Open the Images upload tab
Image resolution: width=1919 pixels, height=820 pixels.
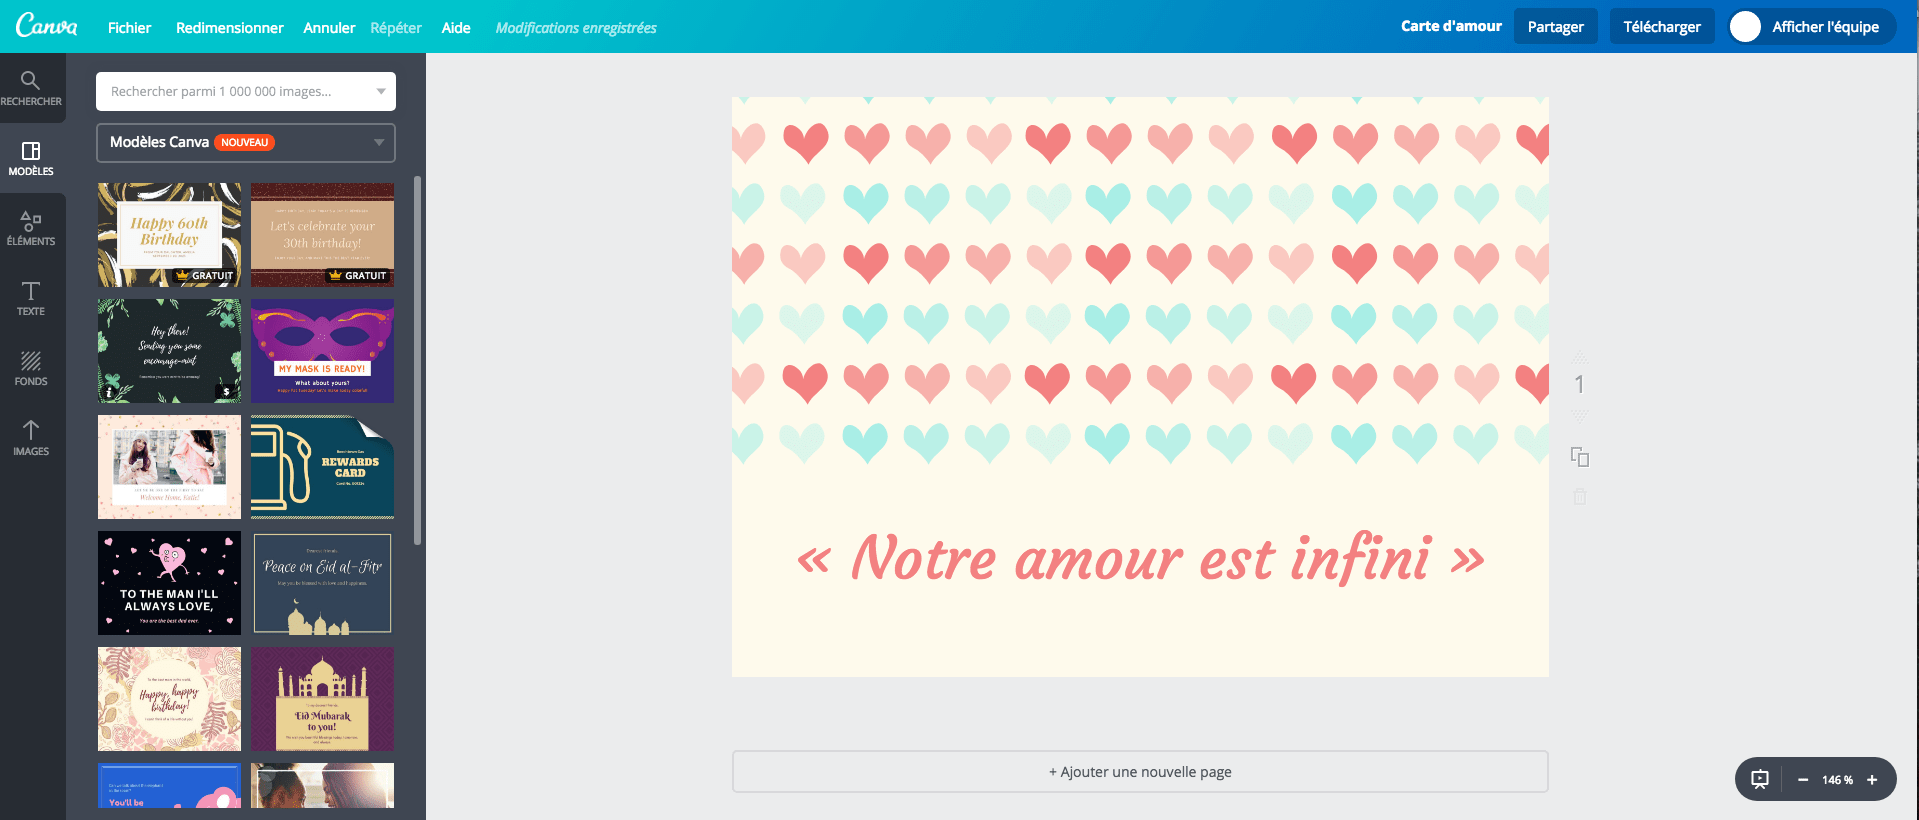(x=31, y=438)
